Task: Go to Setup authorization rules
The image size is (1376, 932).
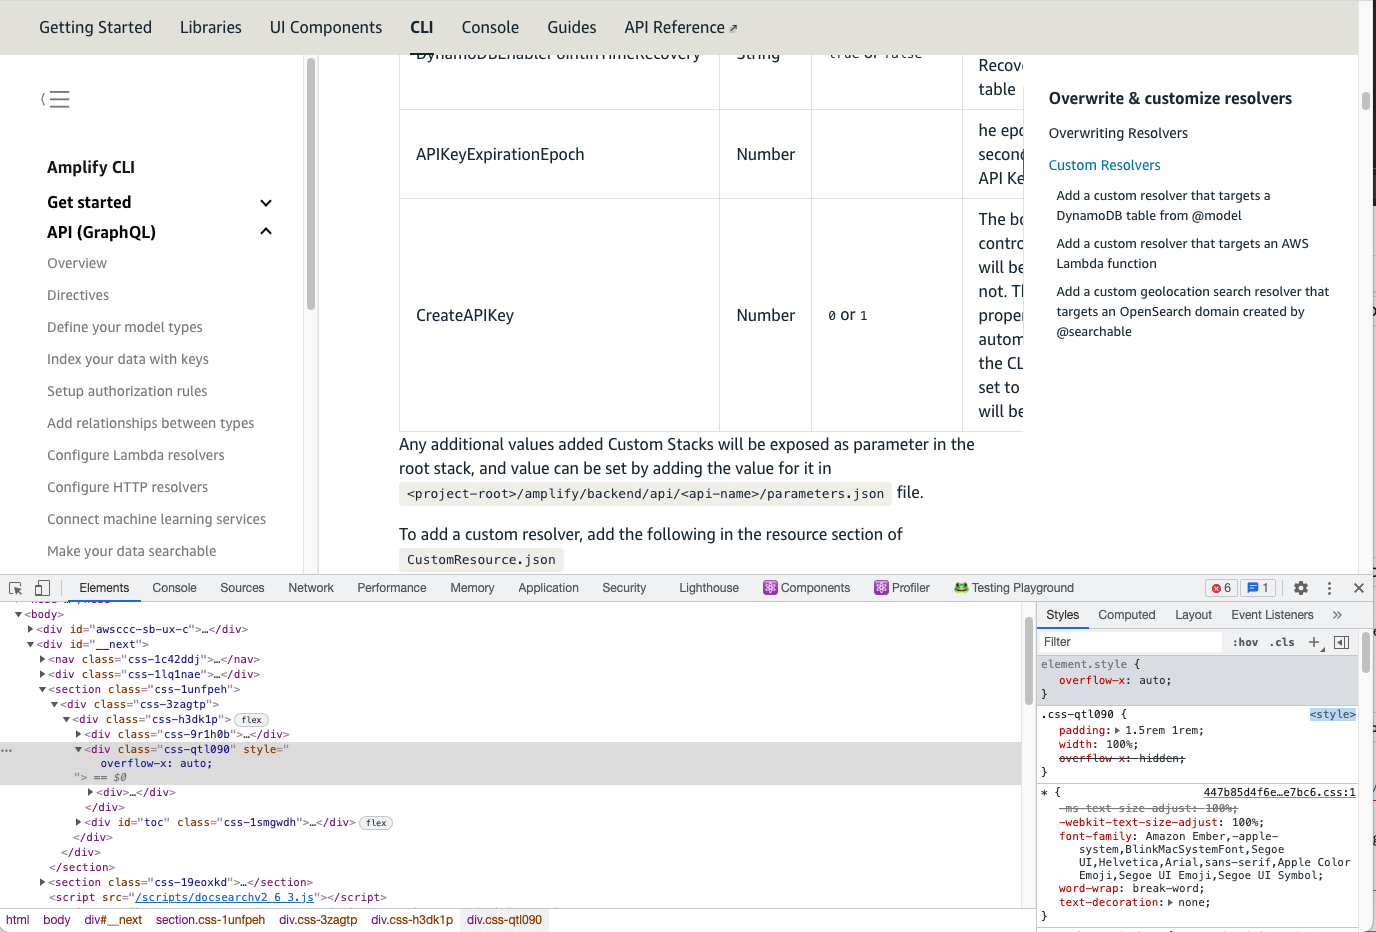Action: [x=127, y=391]
